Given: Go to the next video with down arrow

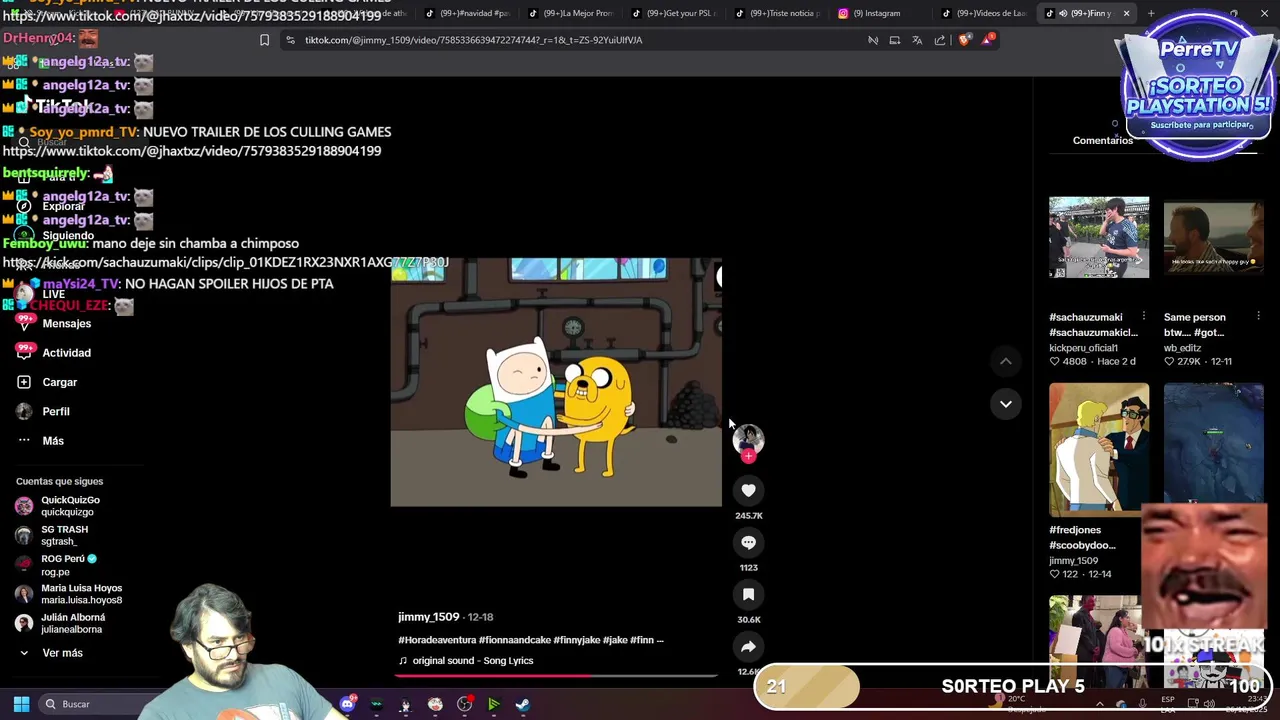Looking at the screenshot, I should tap(1006, 404).
